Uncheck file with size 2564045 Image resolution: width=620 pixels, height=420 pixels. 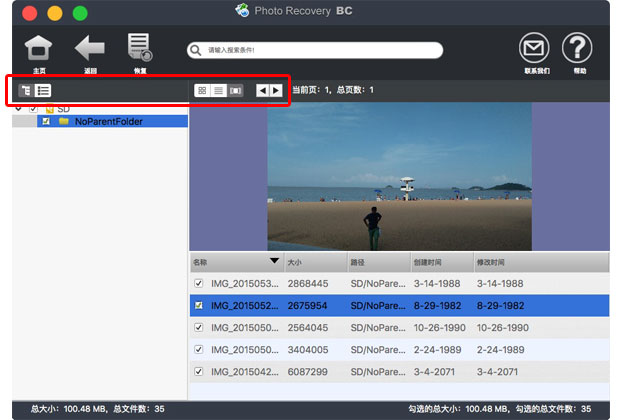tap(199, 327)
